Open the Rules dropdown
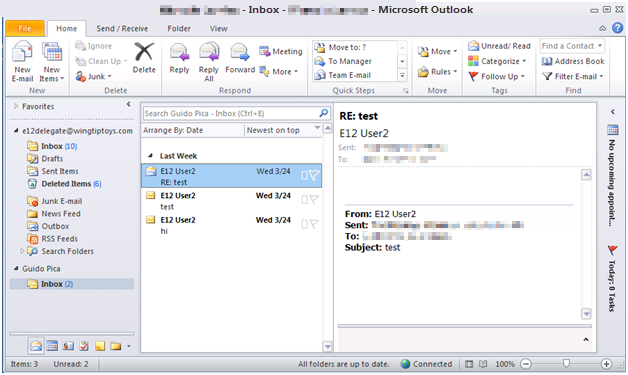Image resolution: width=628 pixels, height=375 pixels. pos(437,72)
